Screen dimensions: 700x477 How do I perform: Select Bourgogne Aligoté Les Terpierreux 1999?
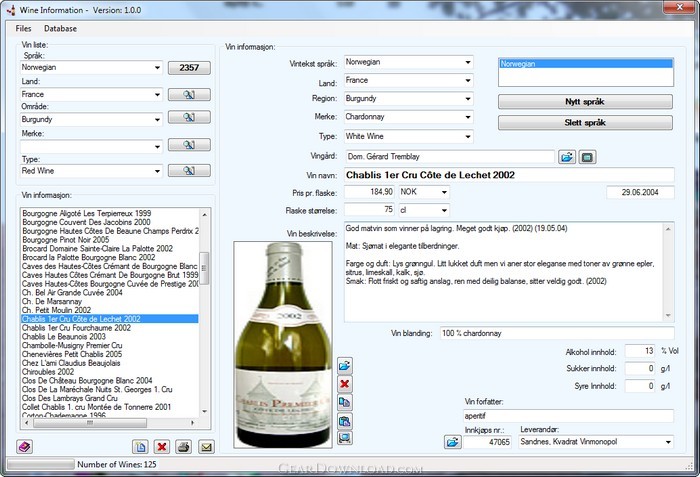(x=110, y=213)
